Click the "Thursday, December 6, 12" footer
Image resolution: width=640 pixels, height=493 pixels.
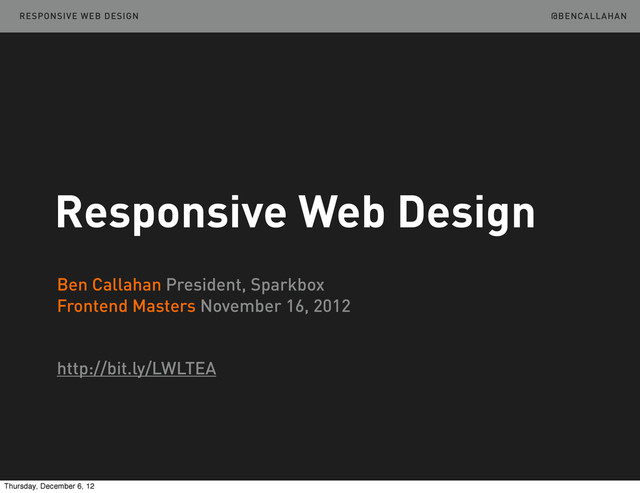point(49,486)
